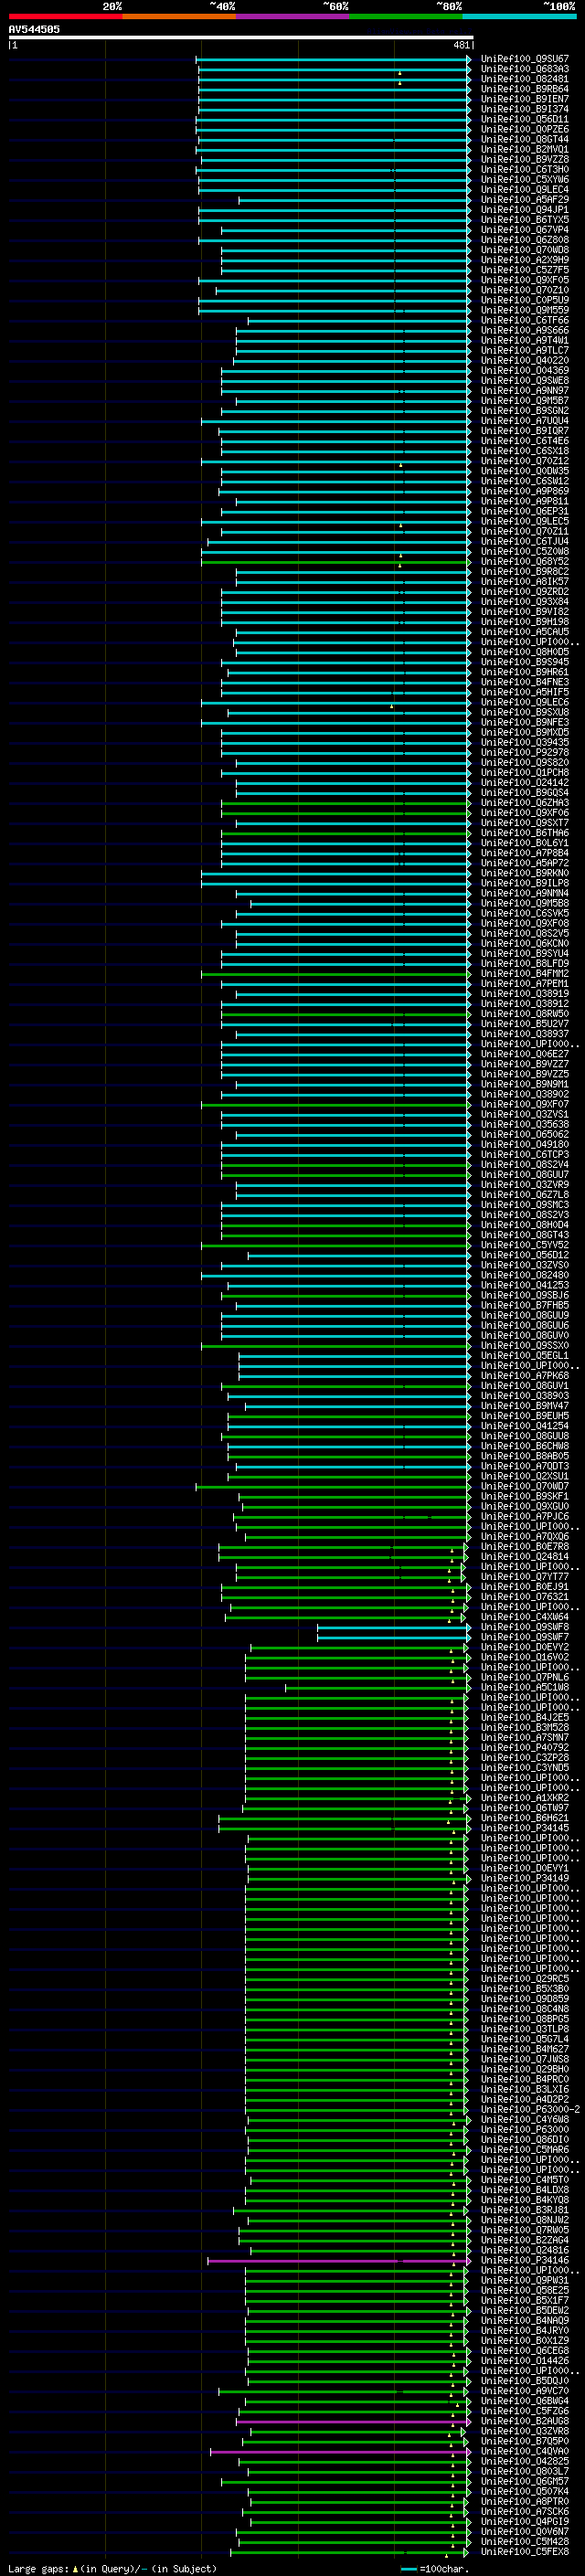Viewport: 585px width, 2576px height.
Task: Open hit UniRef100_A5AF29
Action: click(x=525, y=200)
